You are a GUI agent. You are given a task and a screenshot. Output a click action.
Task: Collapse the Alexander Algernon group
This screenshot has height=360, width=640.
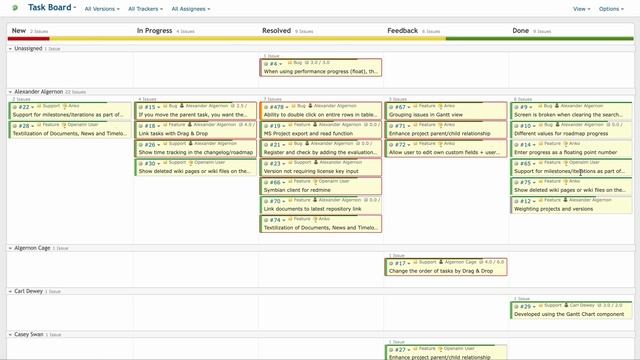(10, 92)
